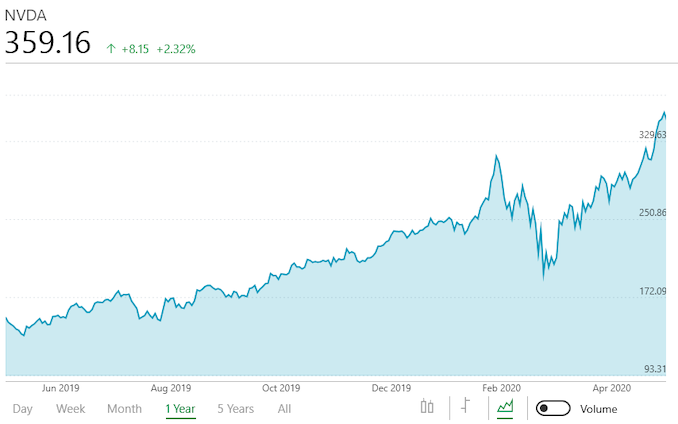Click the green up arrow beside price change
Viewport: 678px width, 424px height.
(111, 47)
